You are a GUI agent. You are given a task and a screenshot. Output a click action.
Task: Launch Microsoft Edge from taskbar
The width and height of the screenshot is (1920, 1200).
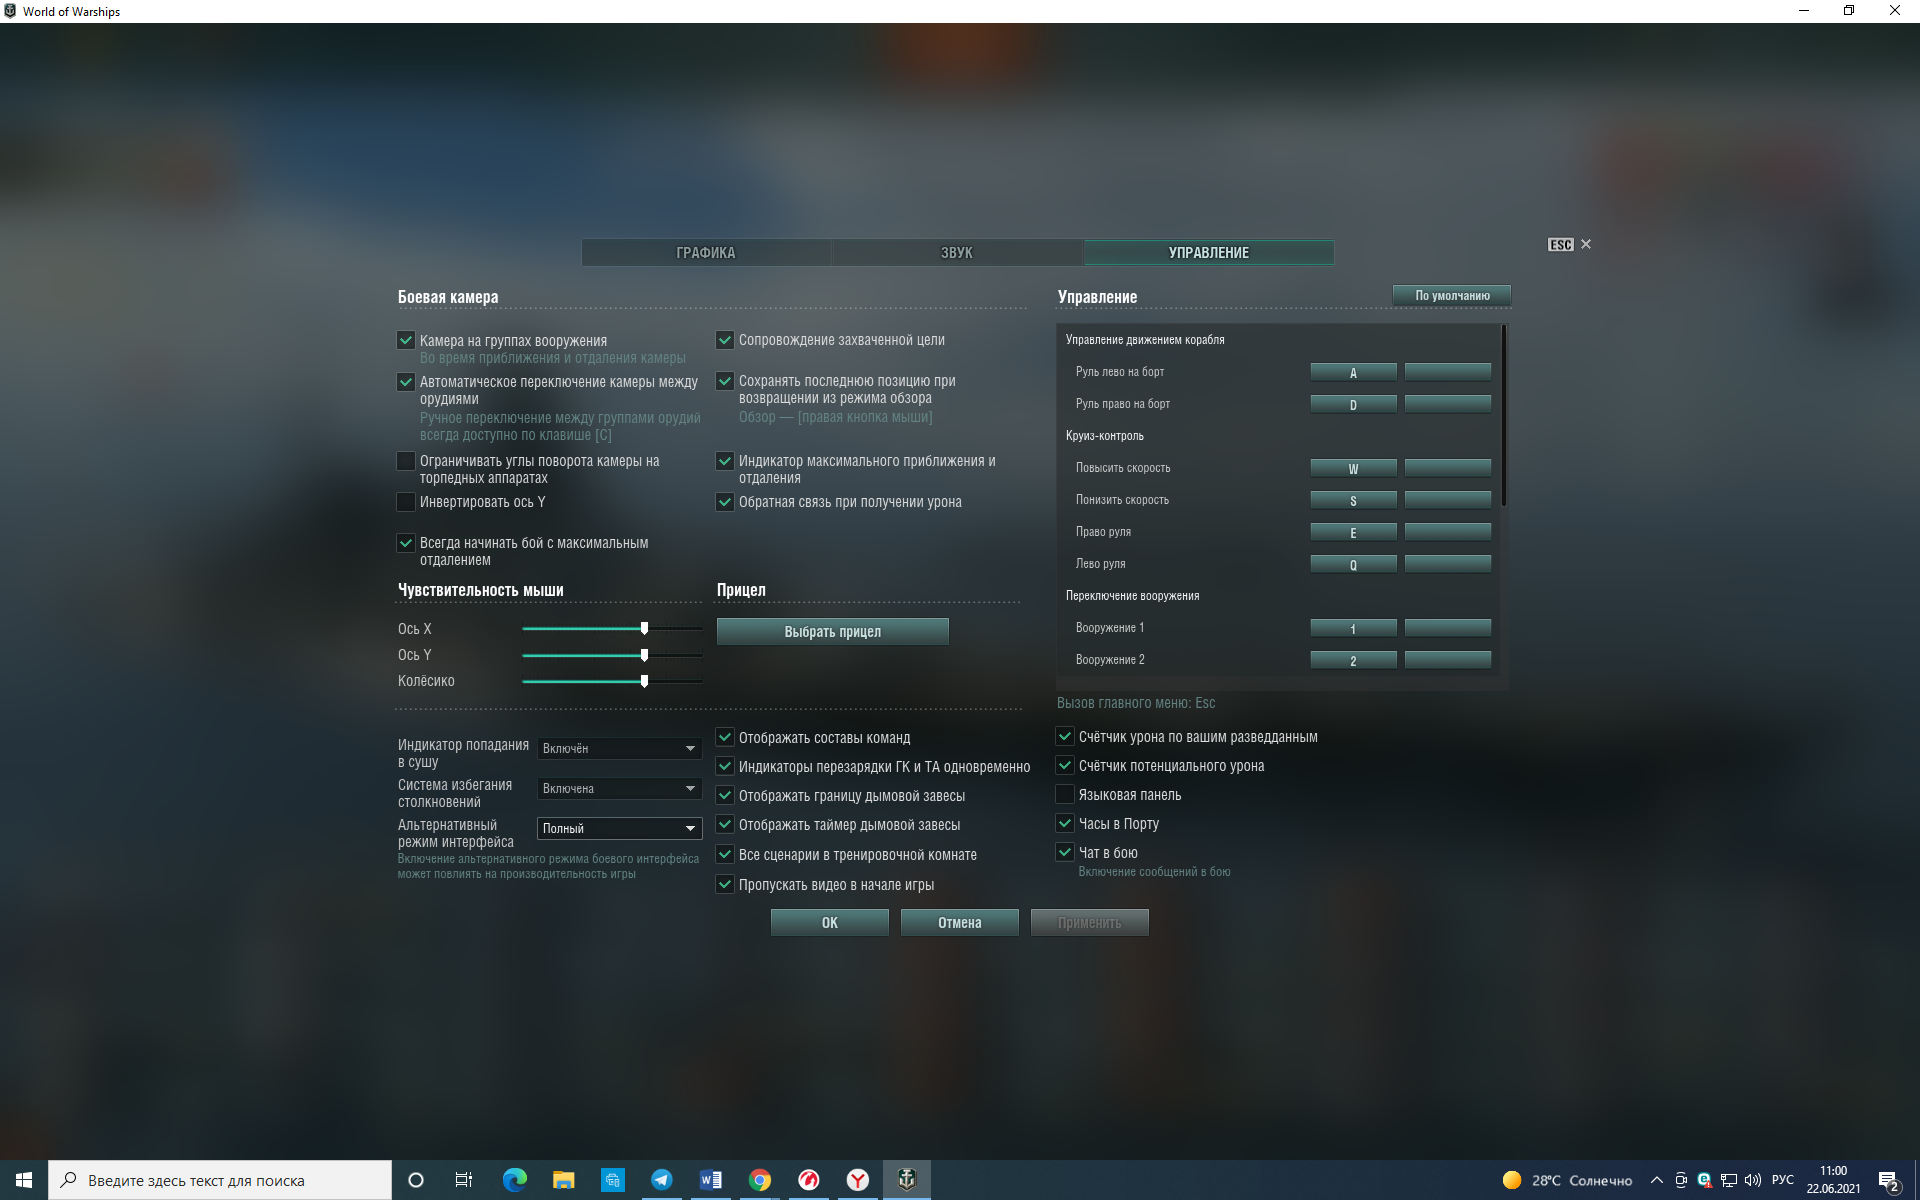(x=514, y=1180)
